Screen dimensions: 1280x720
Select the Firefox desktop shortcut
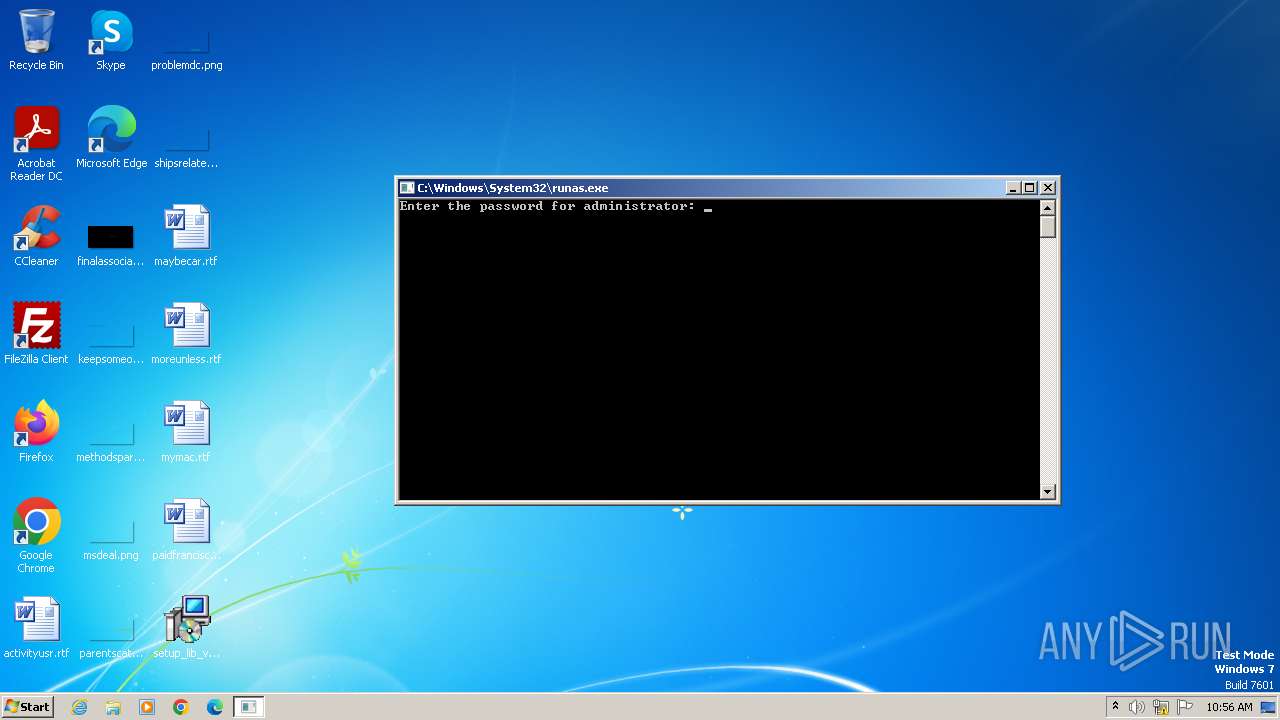(x=36, y=432)
